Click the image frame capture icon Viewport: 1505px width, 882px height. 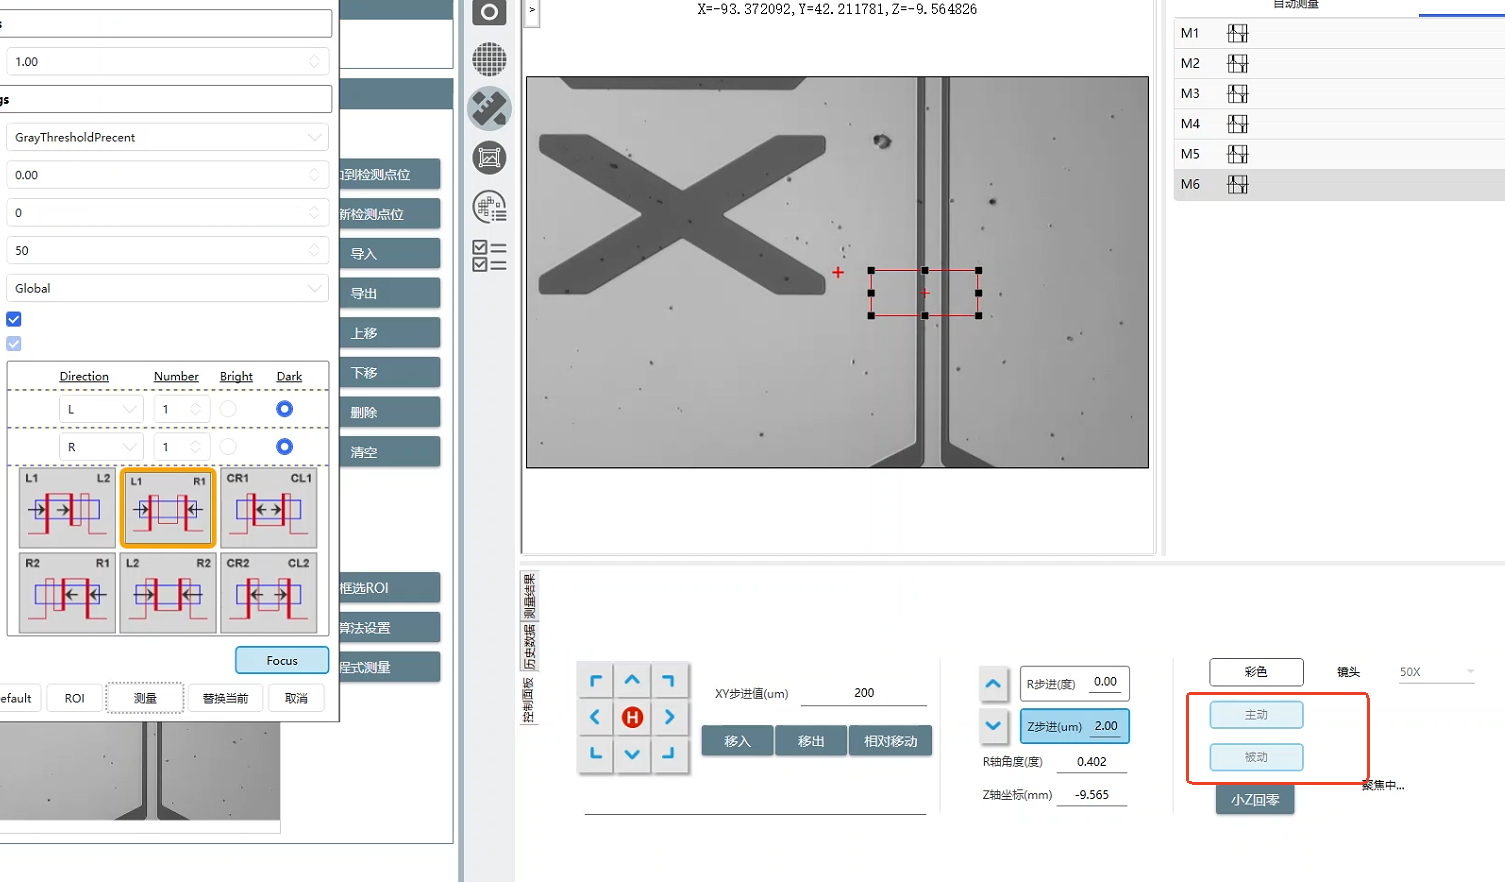click(x=489, y=158)
